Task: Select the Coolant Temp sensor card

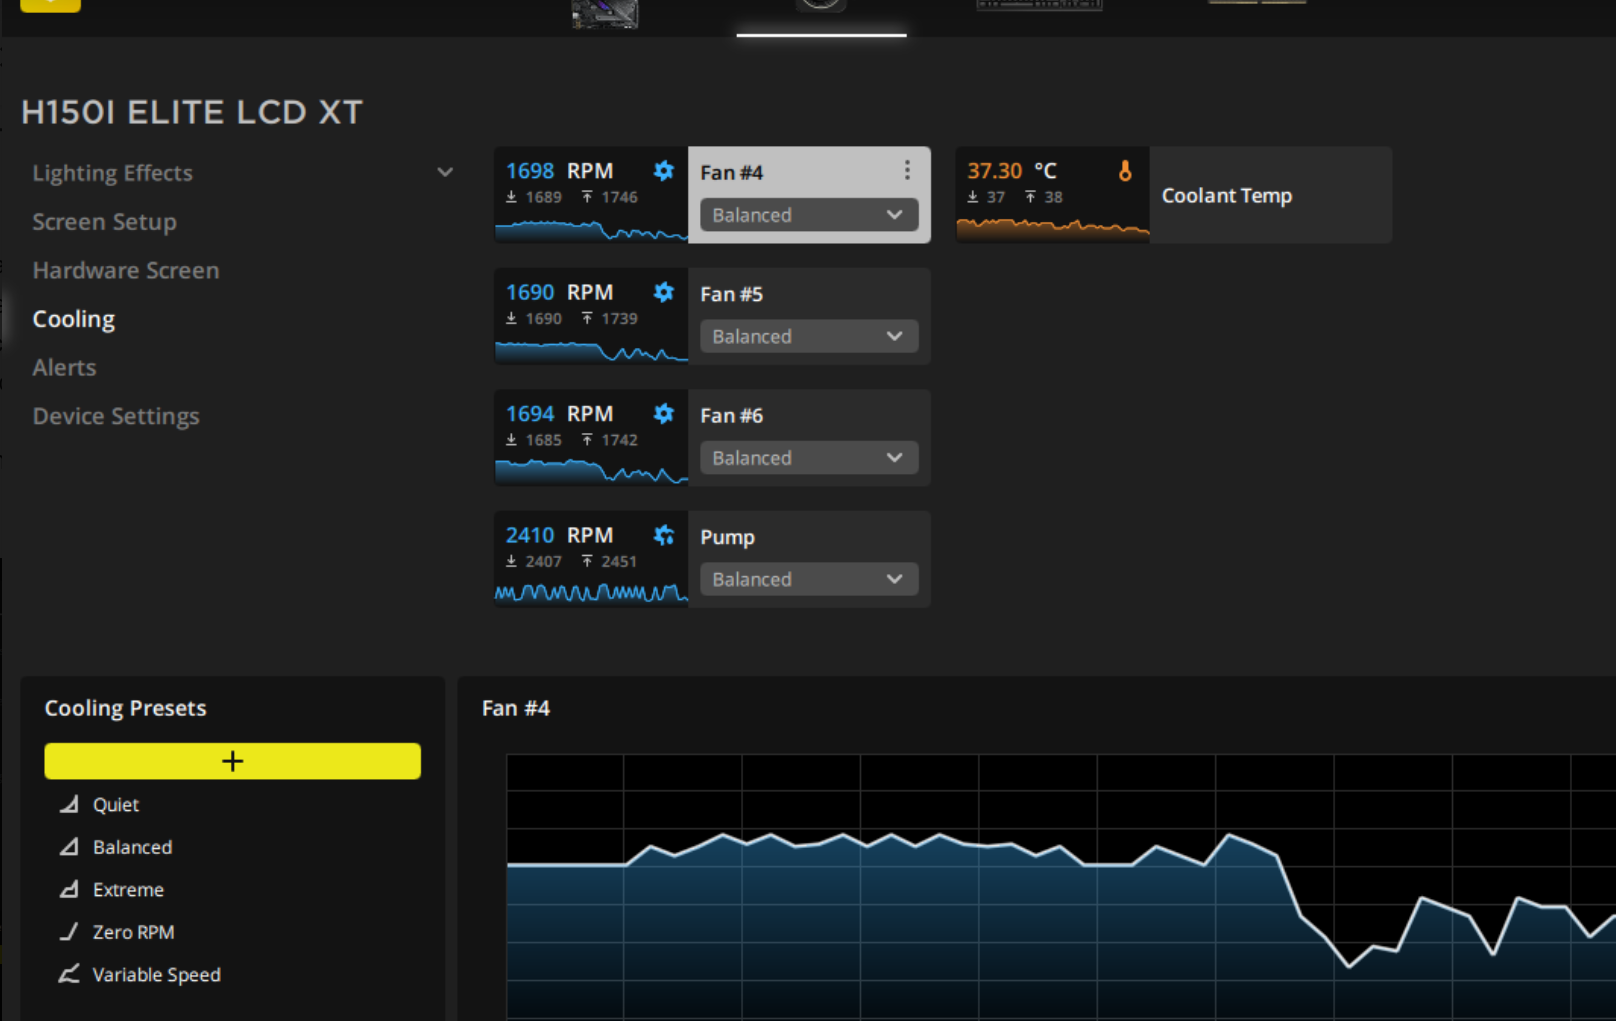Action: 1174,195
